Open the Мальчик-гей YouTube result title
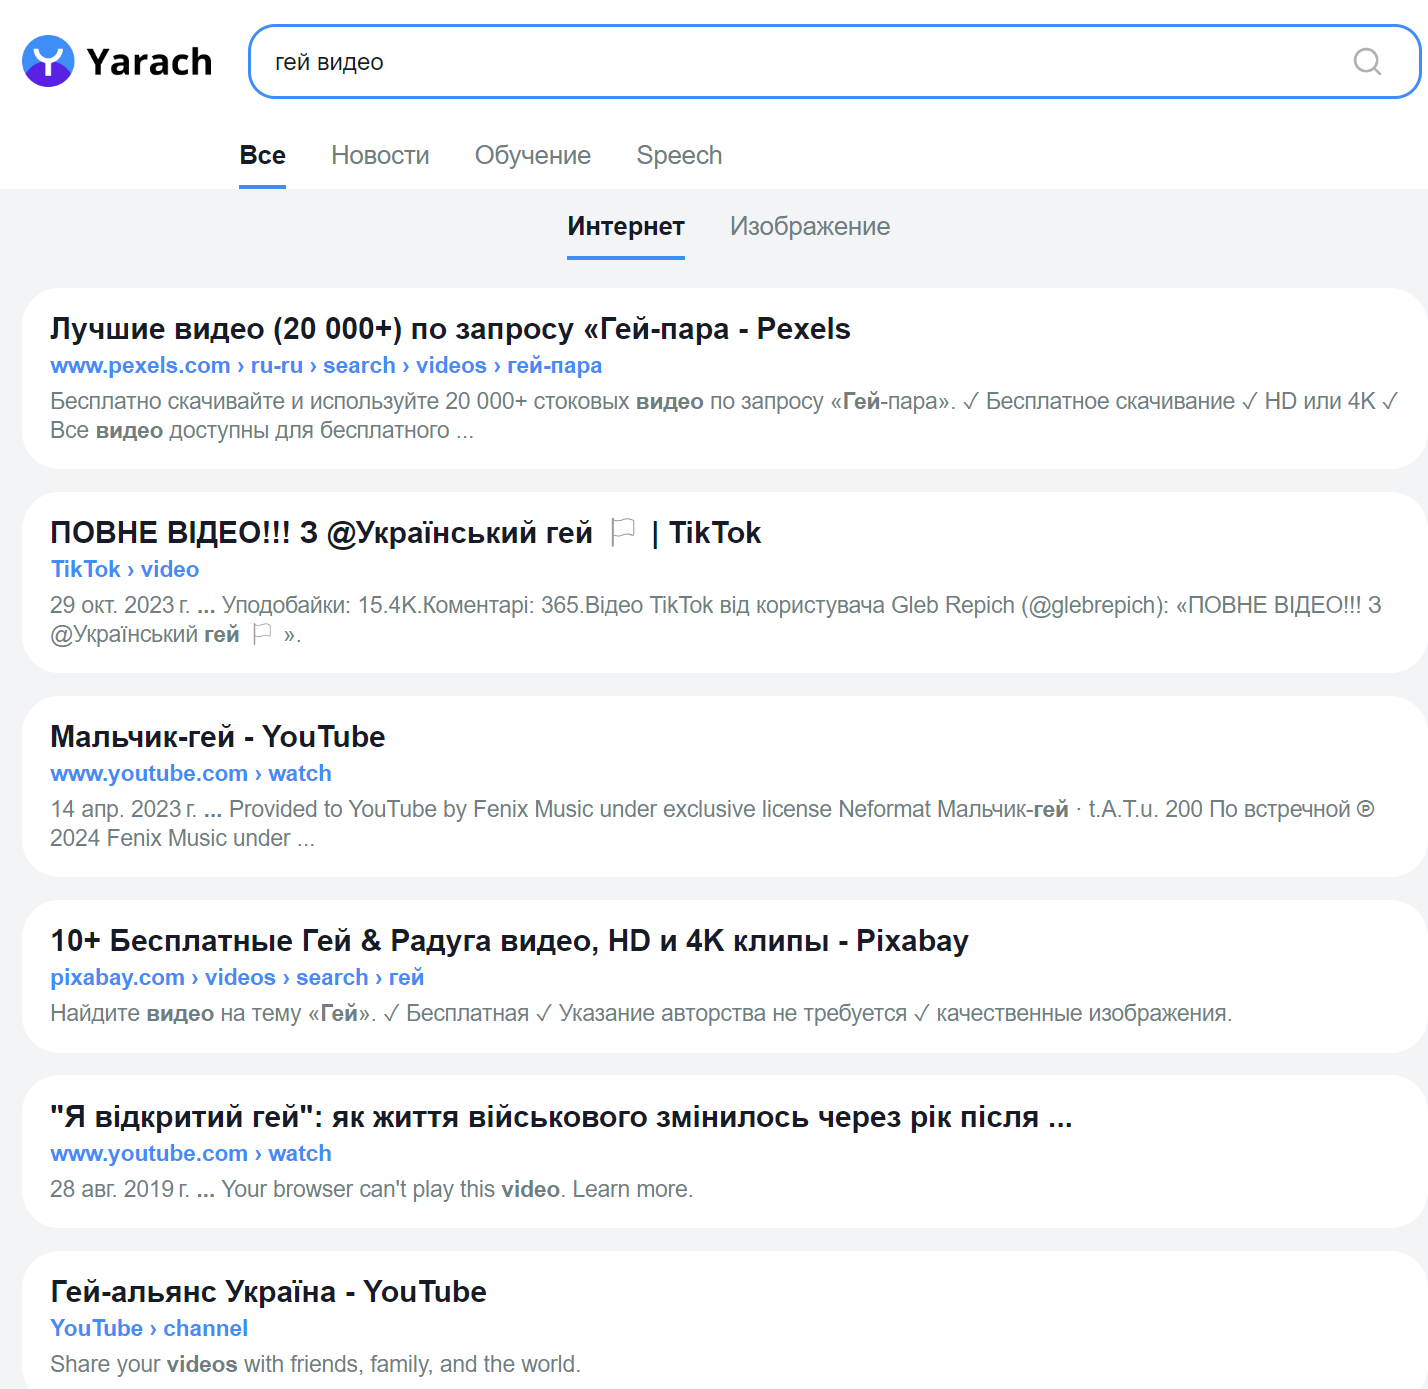 [x=217, y=737]
